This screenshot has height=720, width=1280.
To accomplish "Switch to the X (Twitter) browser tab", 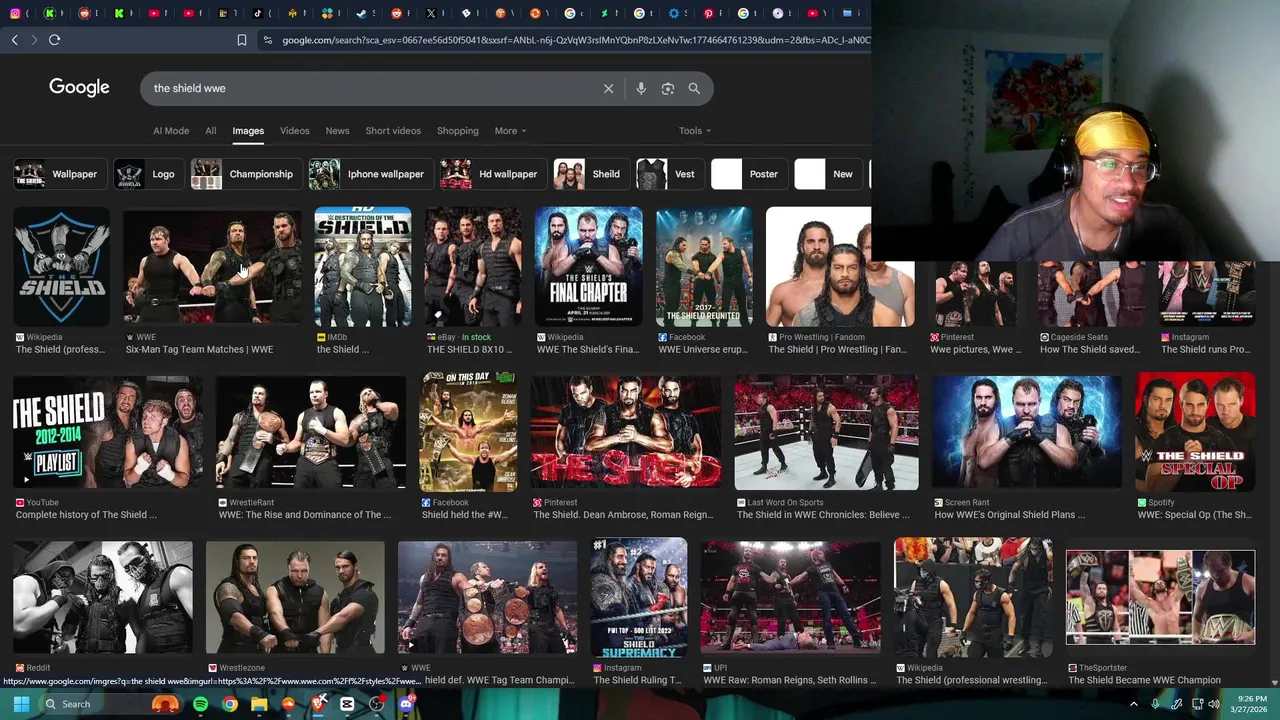I will pos(430,13).
